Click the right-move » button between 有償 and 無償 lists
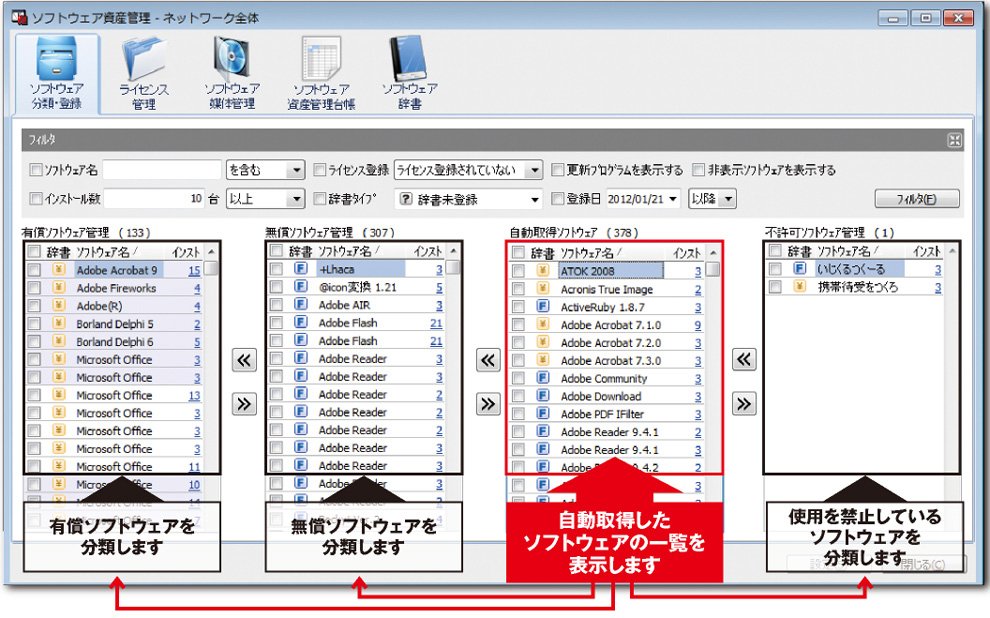Screen dimensions: 990x618 (x=244, y=403)
